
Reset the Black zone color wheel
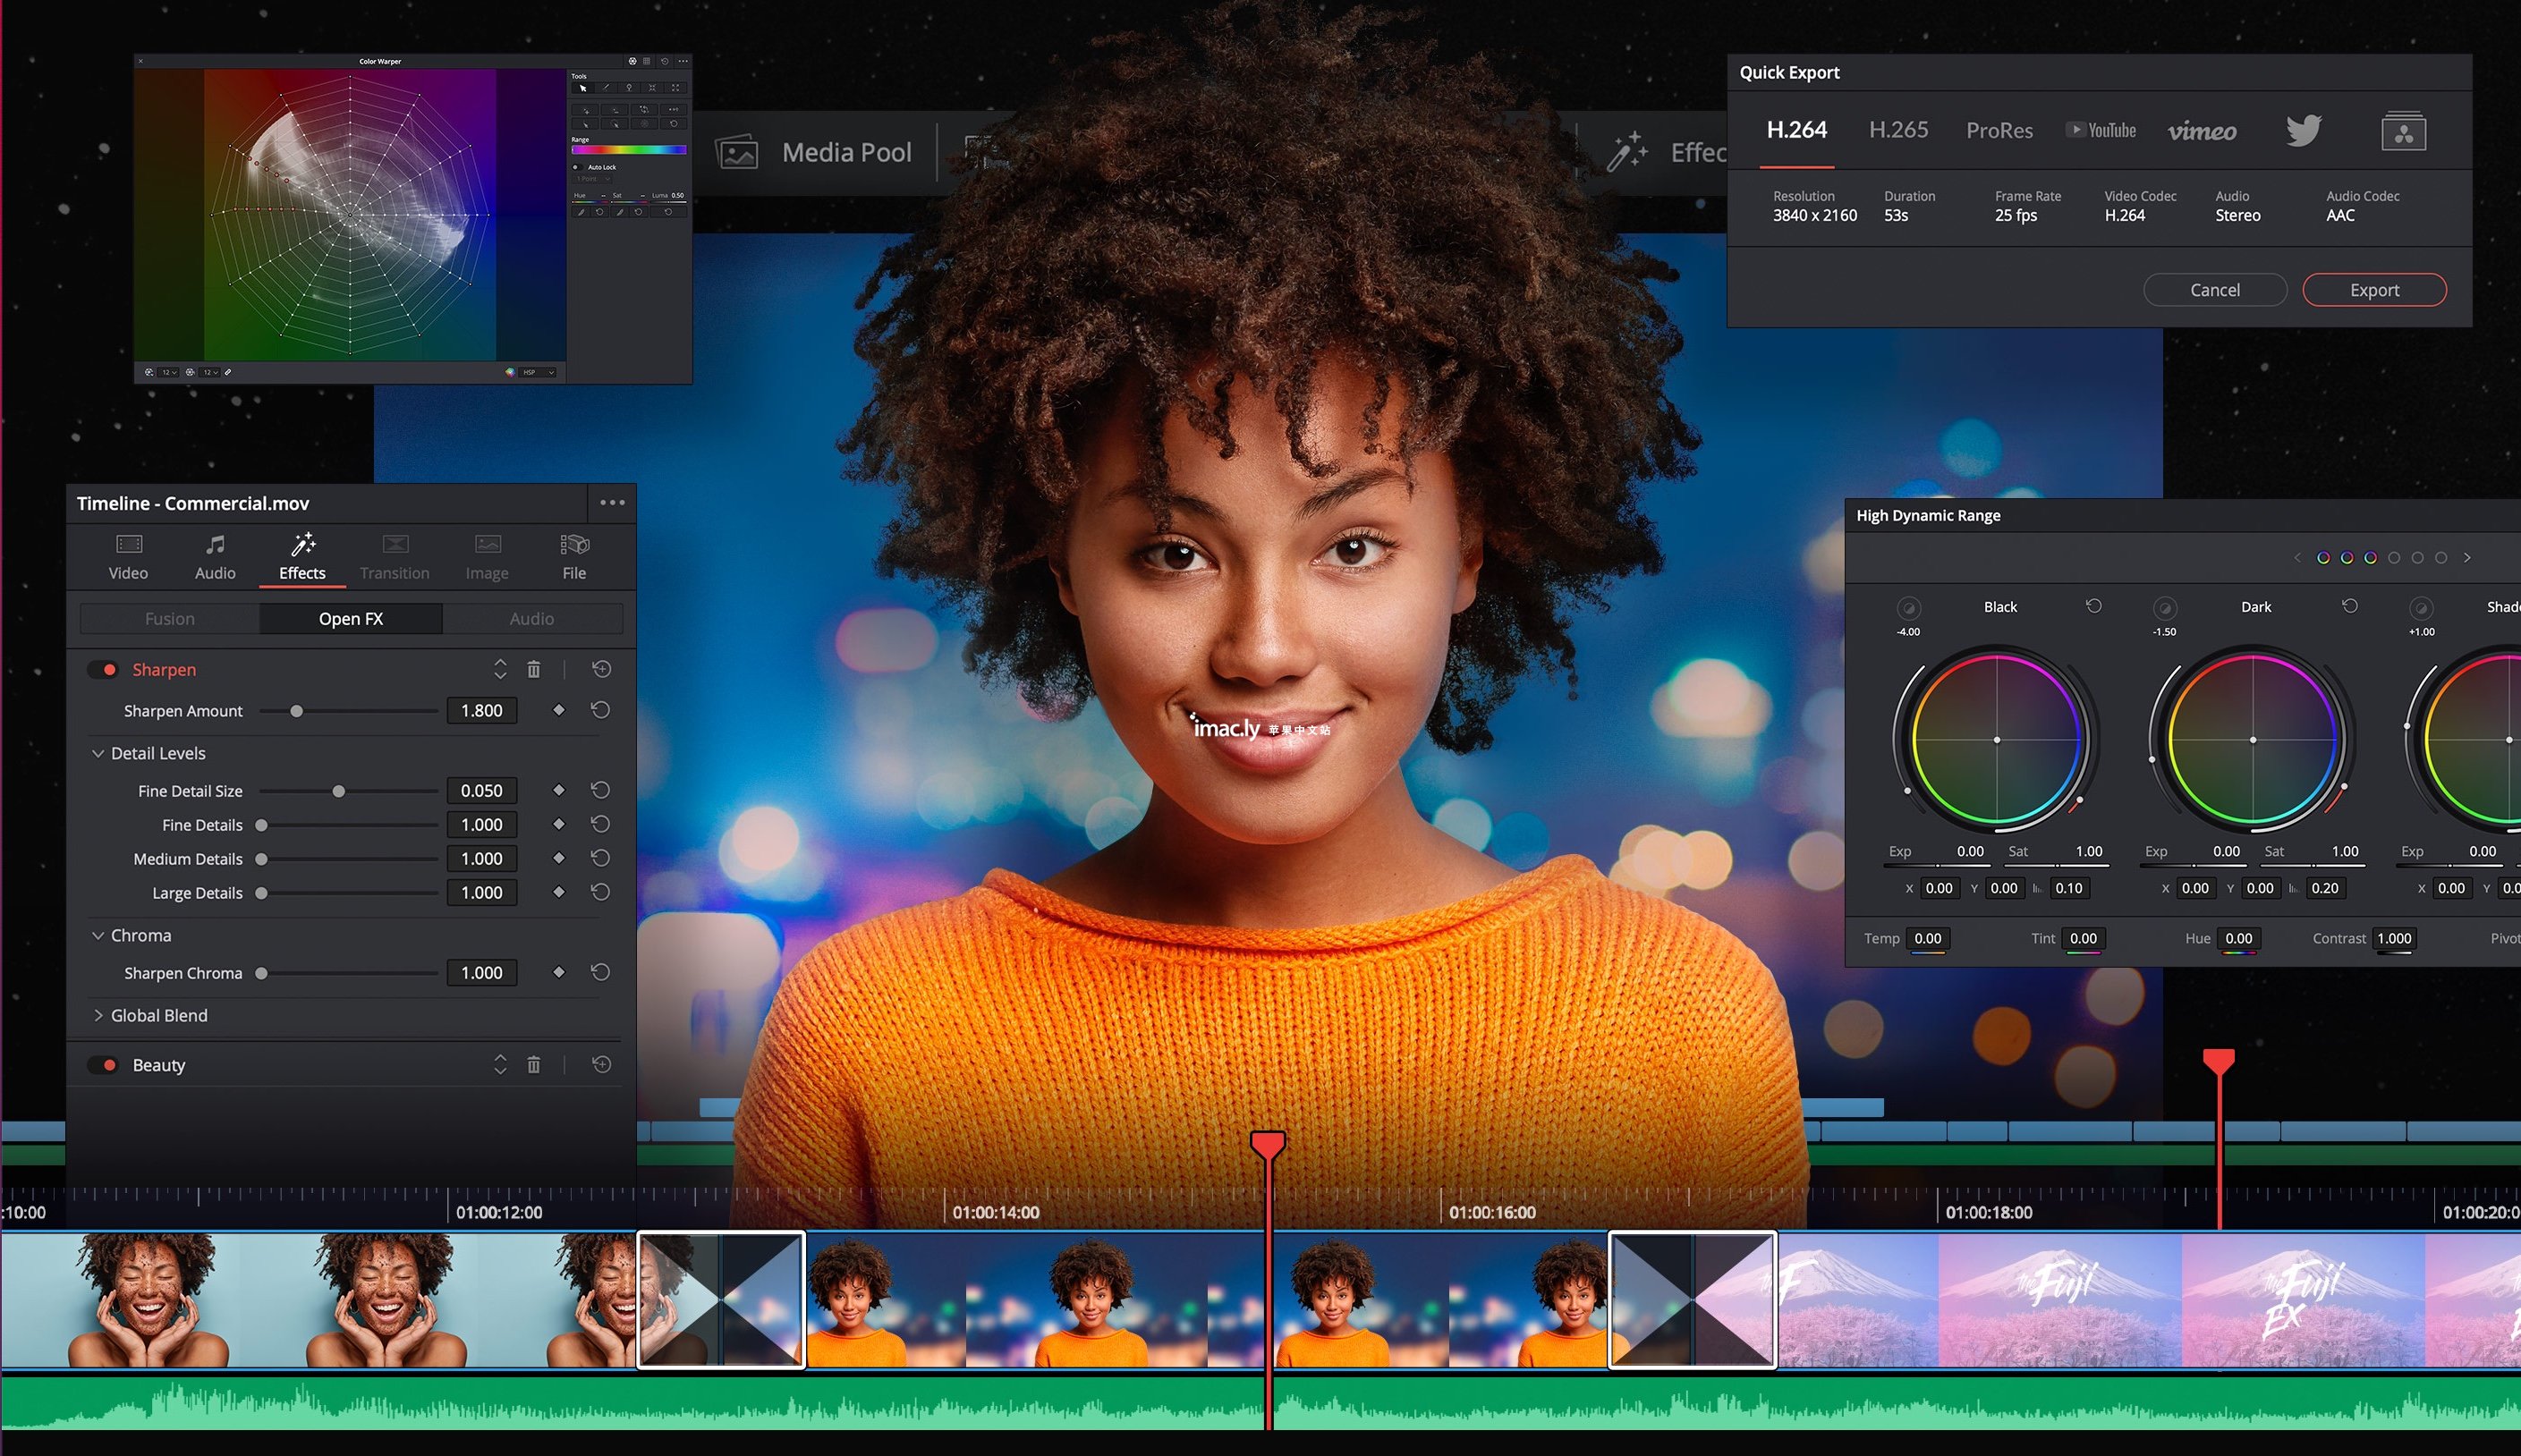2094,606
